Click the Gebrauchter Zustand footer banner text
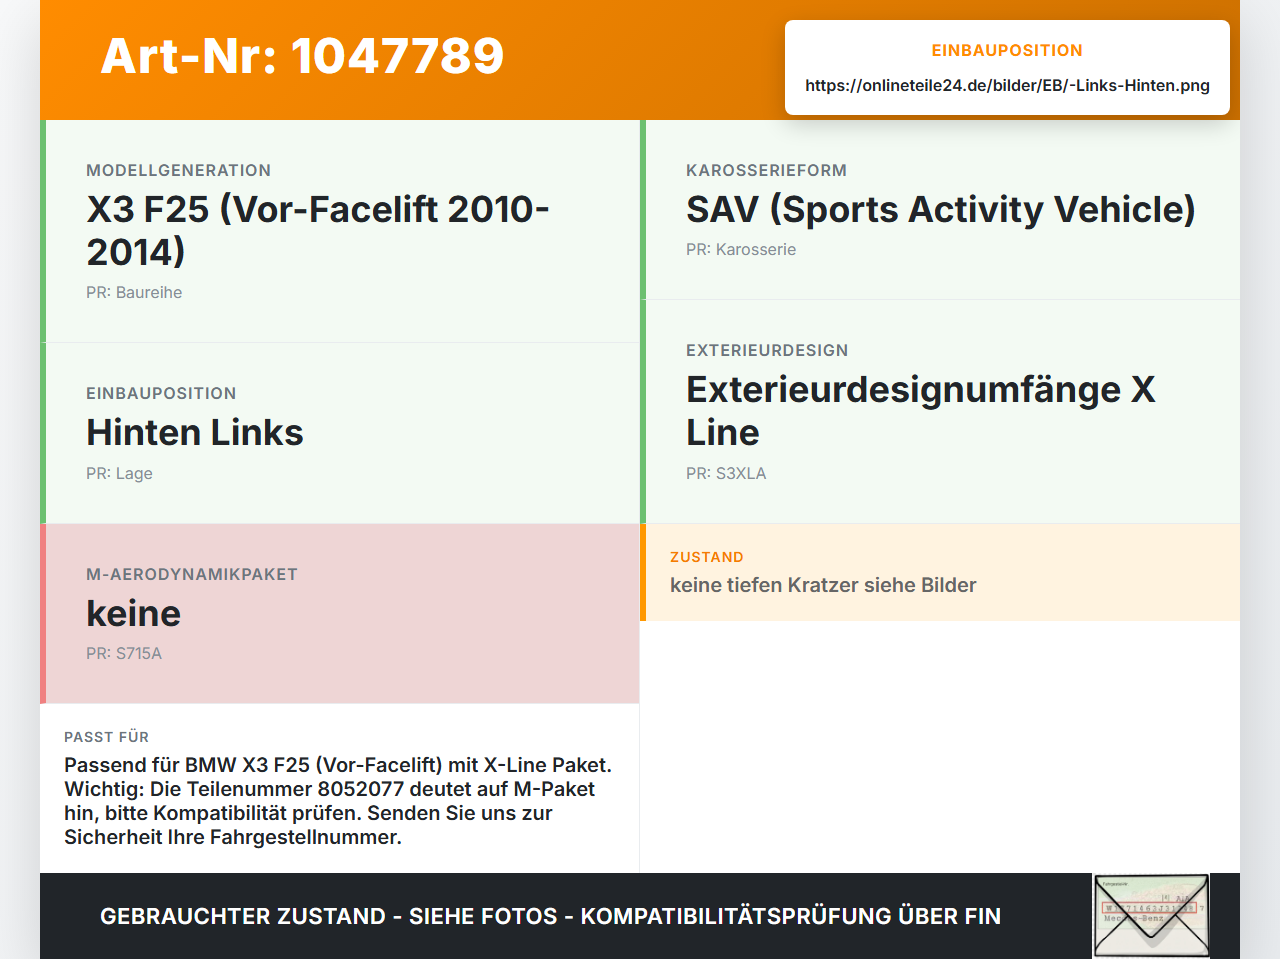 click(550, 916)
